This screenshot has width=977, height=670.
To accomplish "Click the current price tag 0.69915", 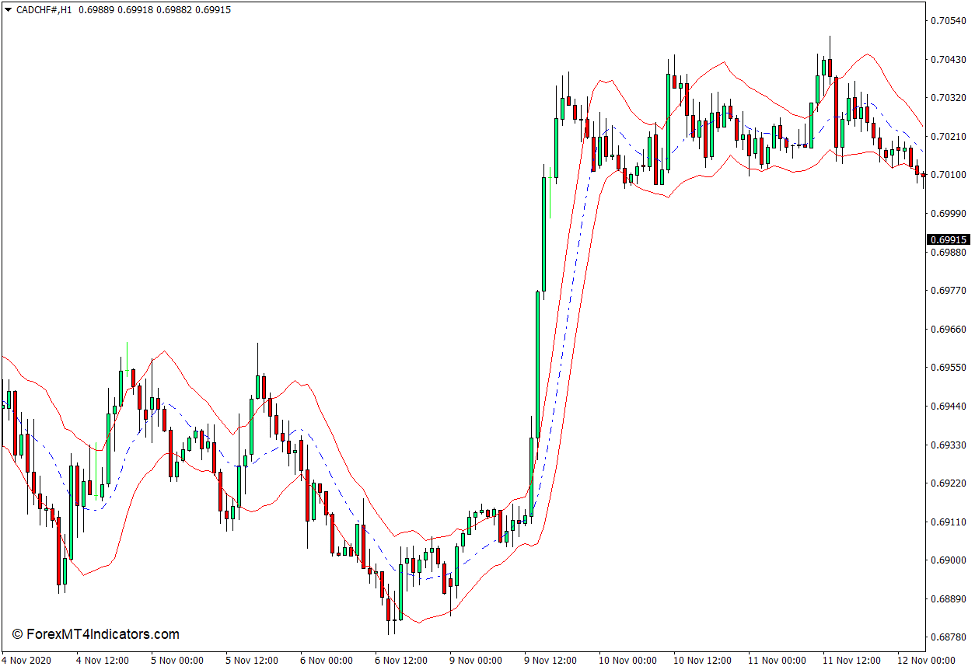I will point(948,240).
